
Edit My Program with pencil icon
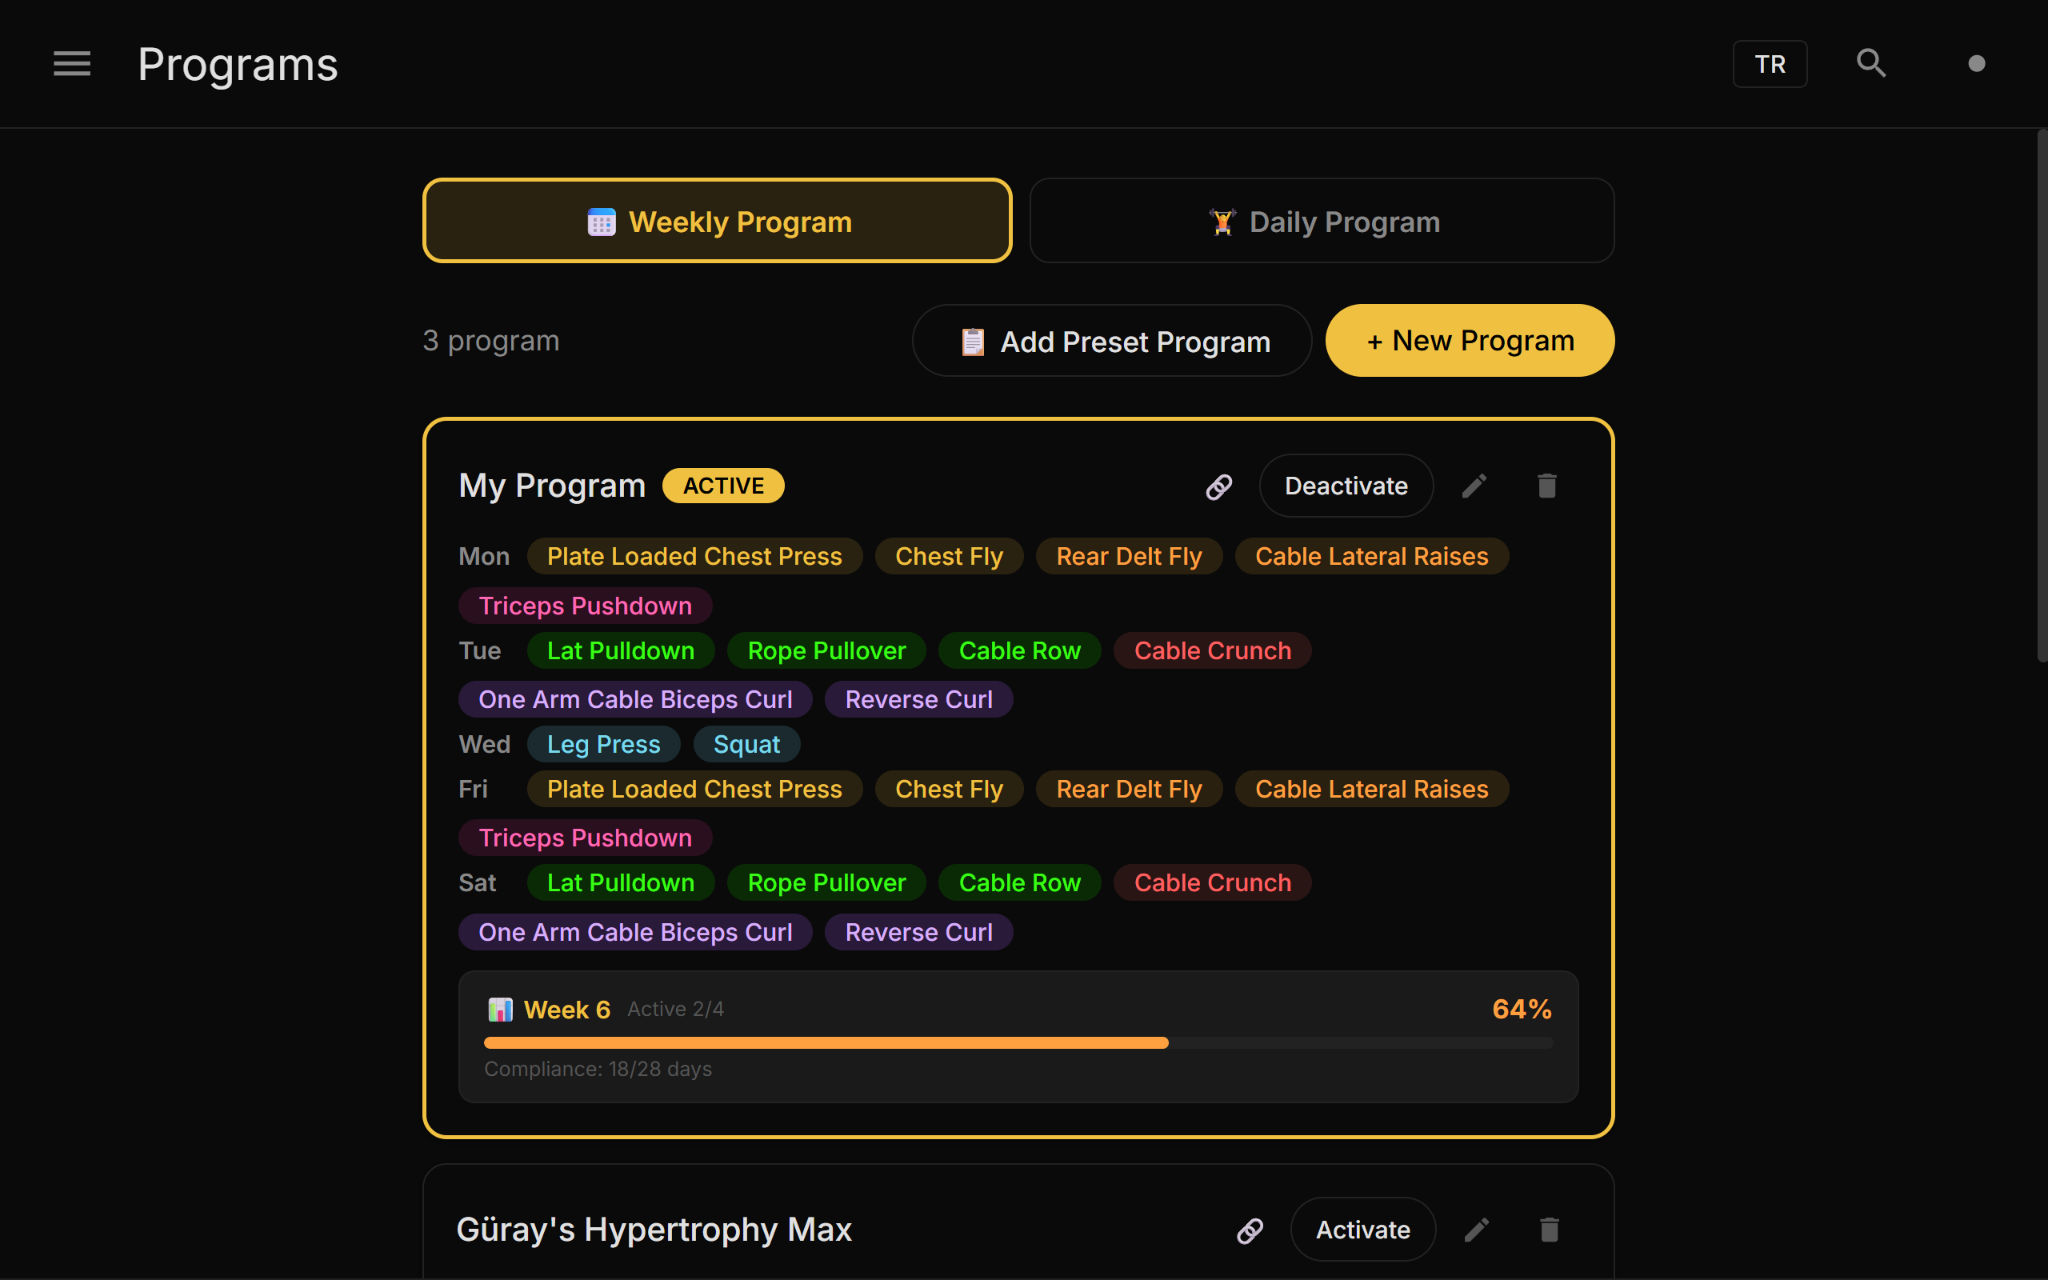tap(1474, 486)
